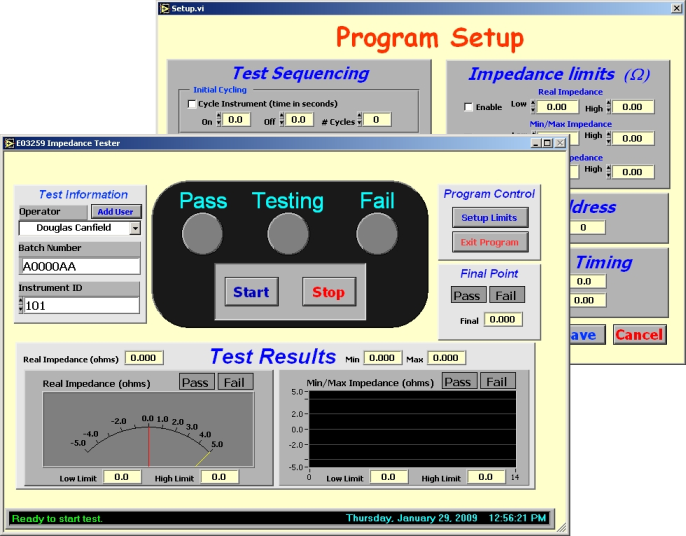Click the Instrument ID stepper arrows
Viewport: 686px width, 536px height.
[x=21, y=305]
